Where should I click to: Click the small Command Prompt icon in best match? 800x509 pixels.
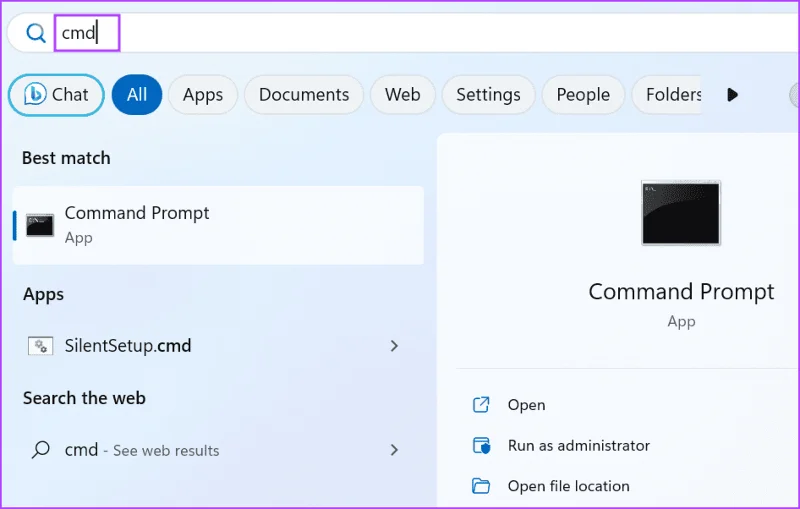[40, 225]
